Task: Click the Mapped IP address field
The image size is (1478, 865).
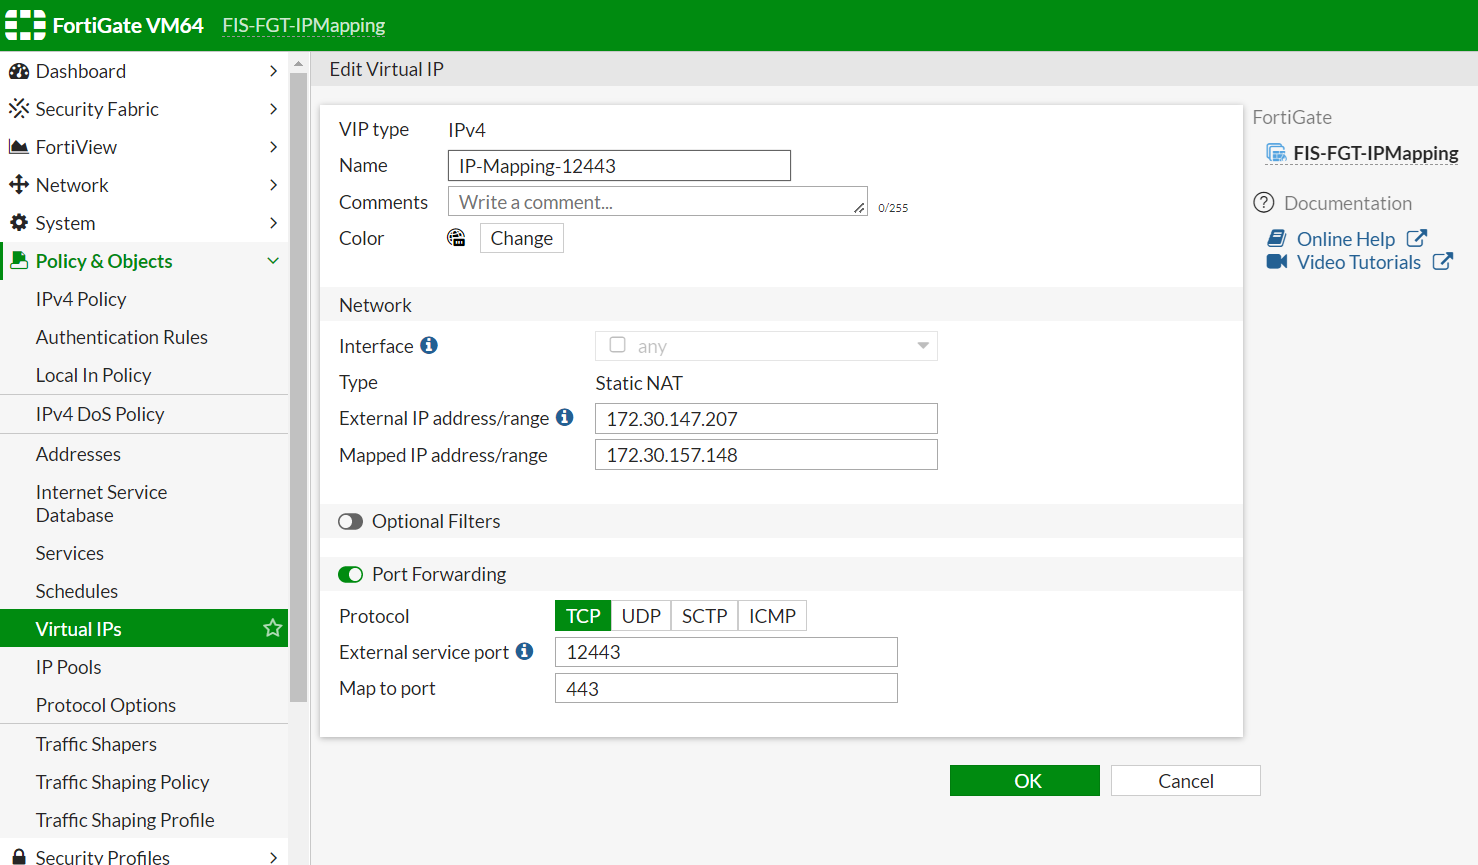Action: (766, 454)
